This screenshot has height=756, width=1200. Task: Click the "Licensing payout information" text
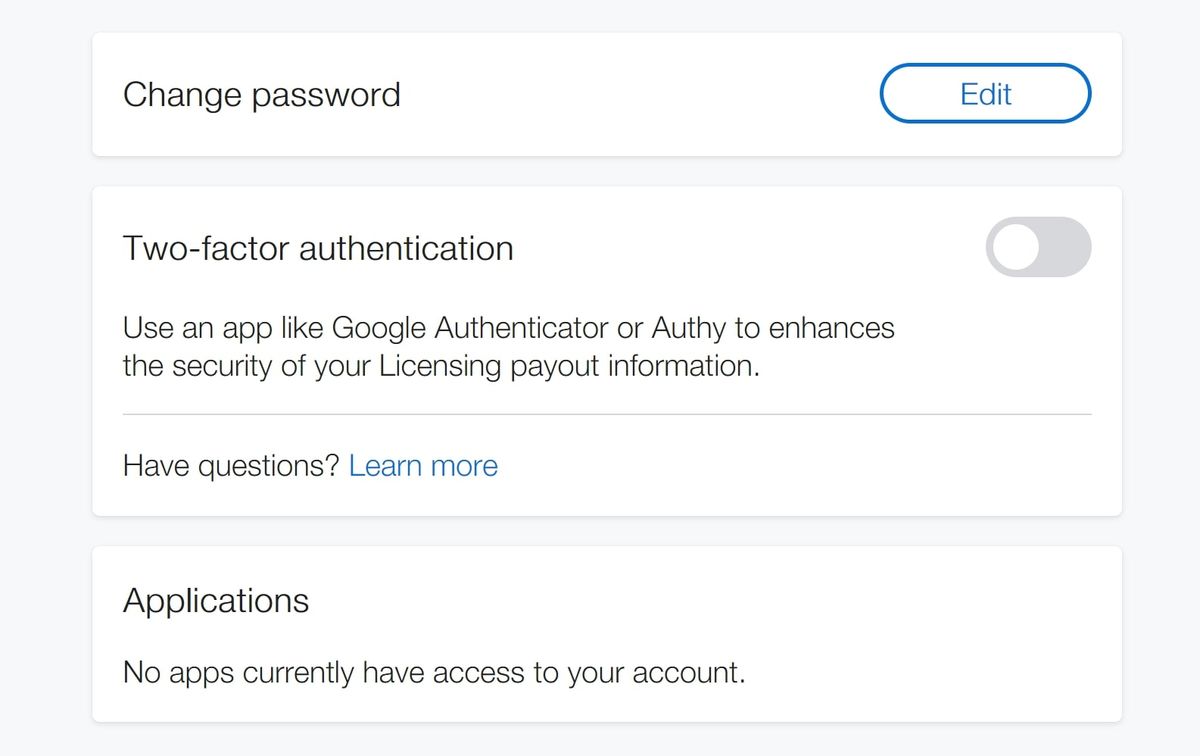[x=568, y=366]
